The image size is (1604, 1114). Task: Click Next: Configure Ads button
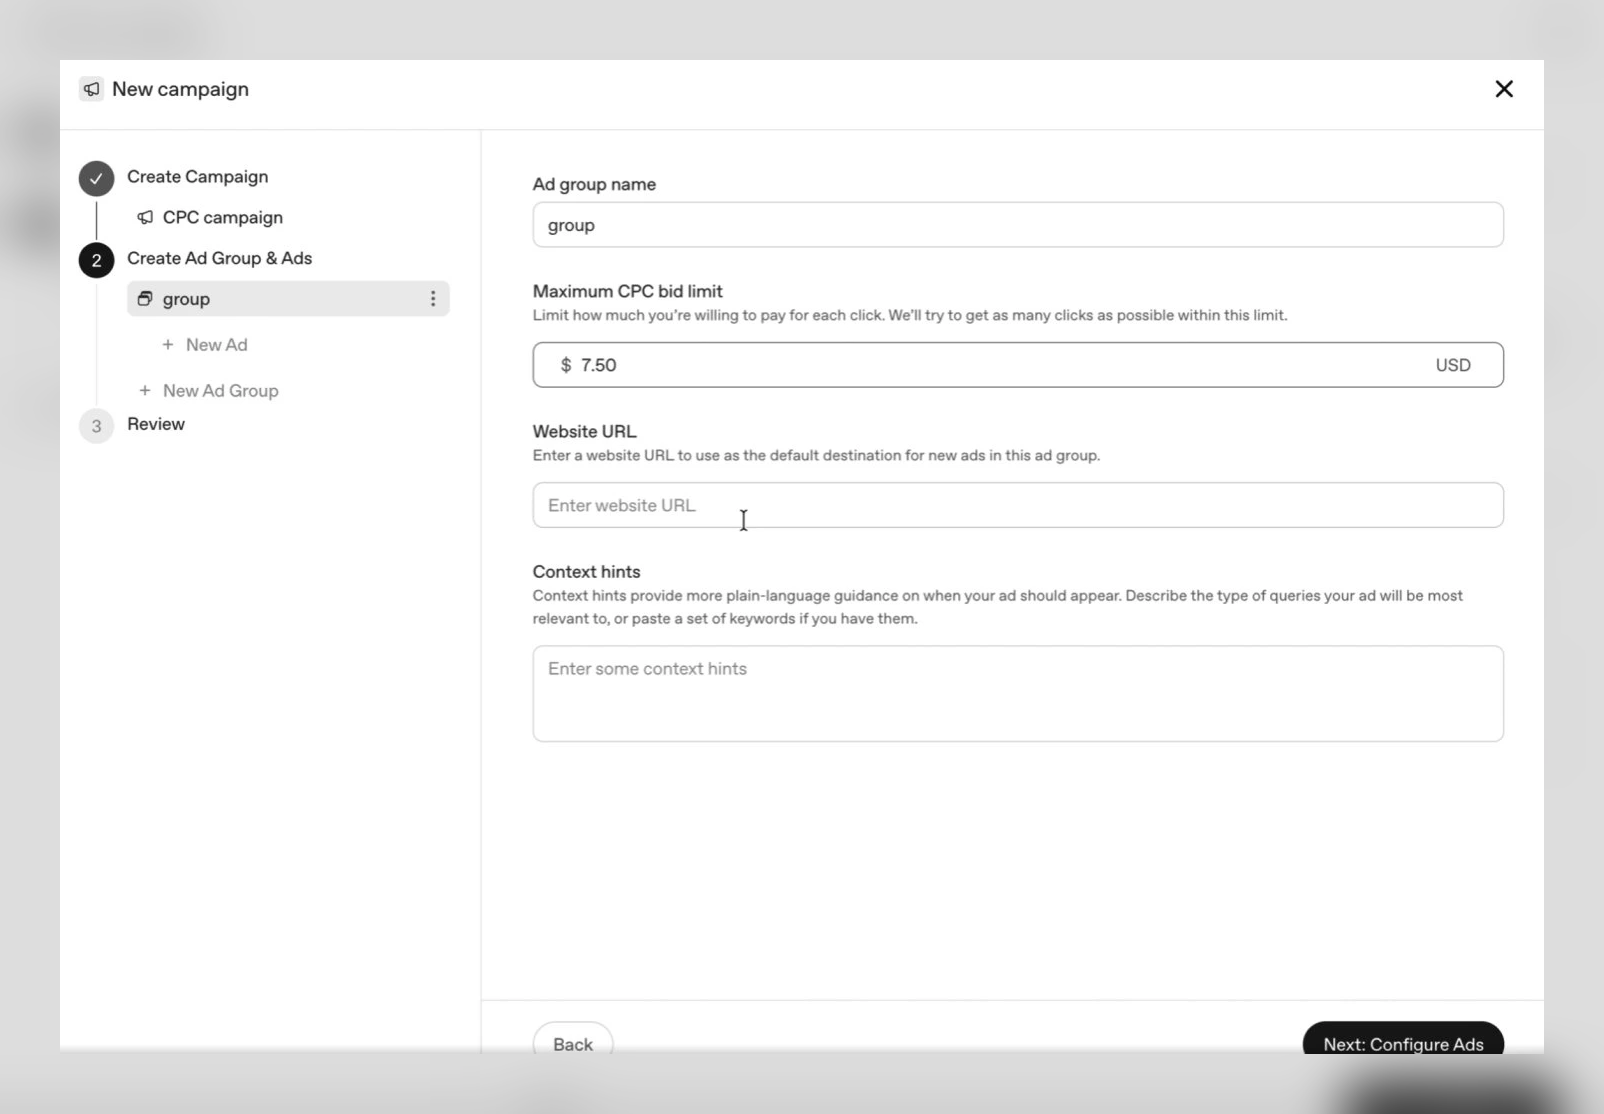click(1403, 1040)
